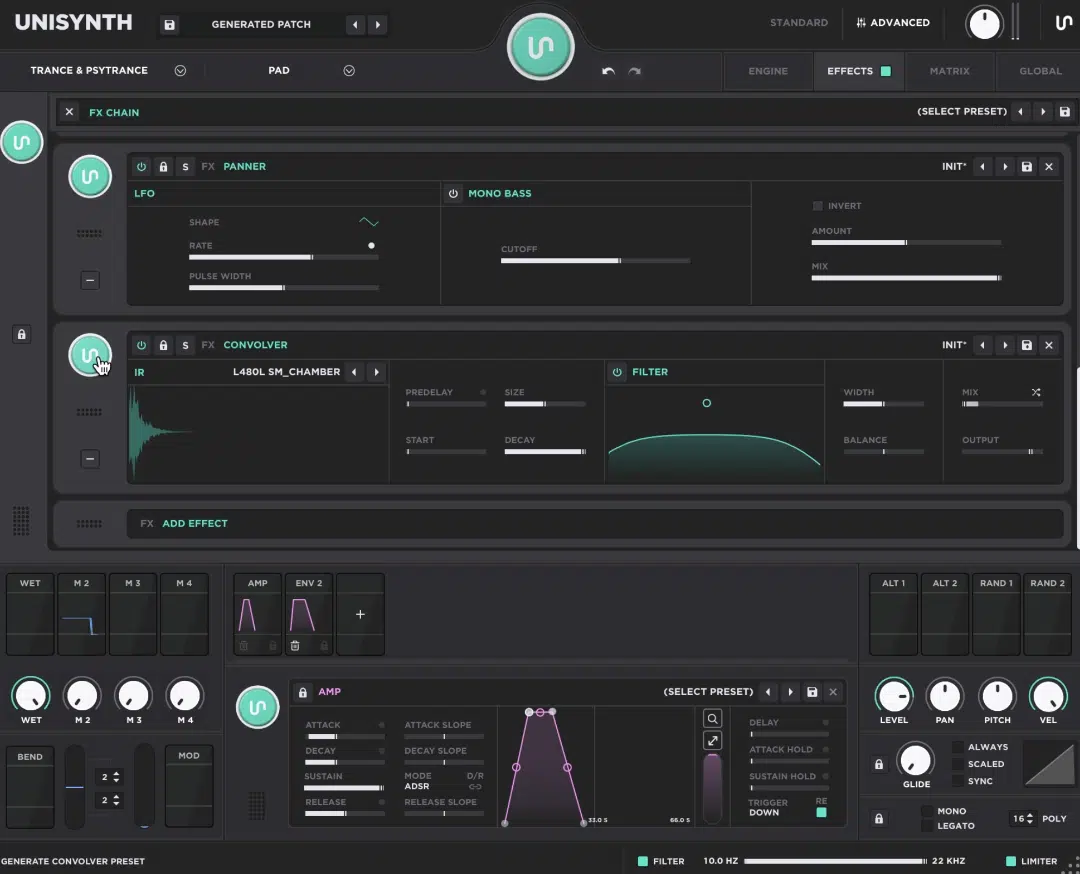Screen dimensions: 1080x874
Task: Select the Solo icon on the Panner effect
Action: [185, 166]
